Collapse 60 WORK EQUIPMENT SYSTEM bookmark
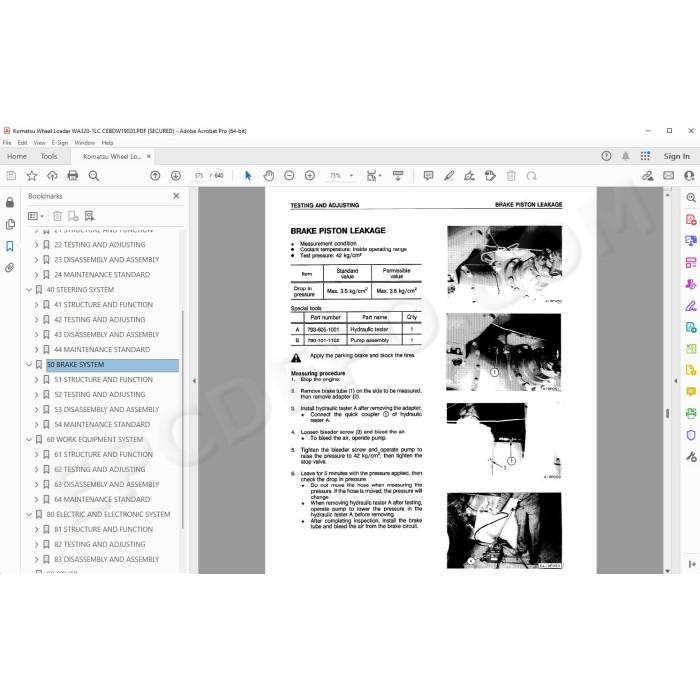 click(29, 440)
